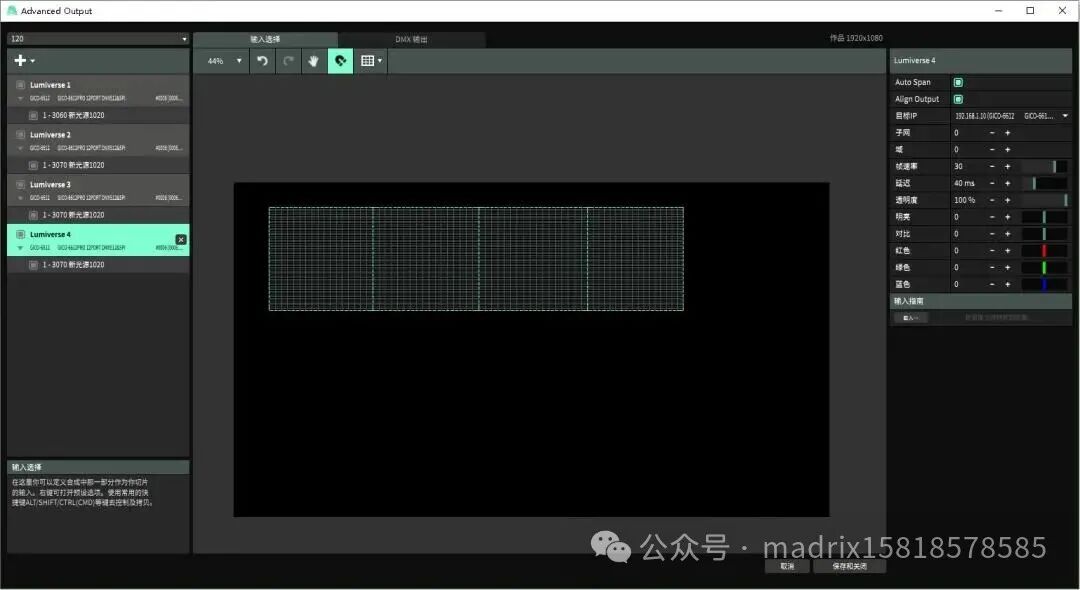Select the Redo icon in the toolbar
Screen dimensions: 1080x590
(287, 61)
